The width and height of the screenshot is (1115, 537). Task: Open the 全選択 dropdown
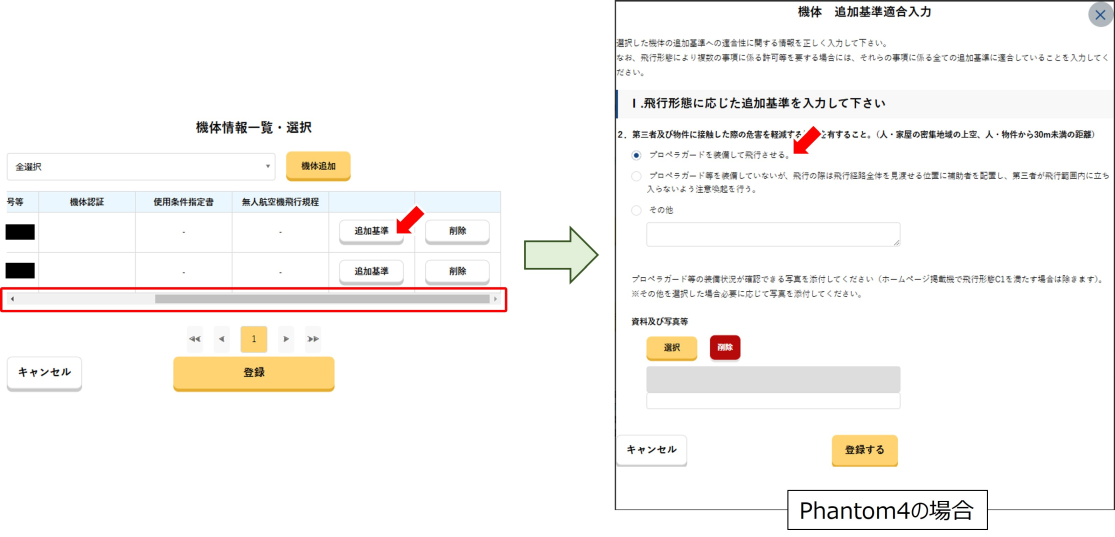coord(141,166)
